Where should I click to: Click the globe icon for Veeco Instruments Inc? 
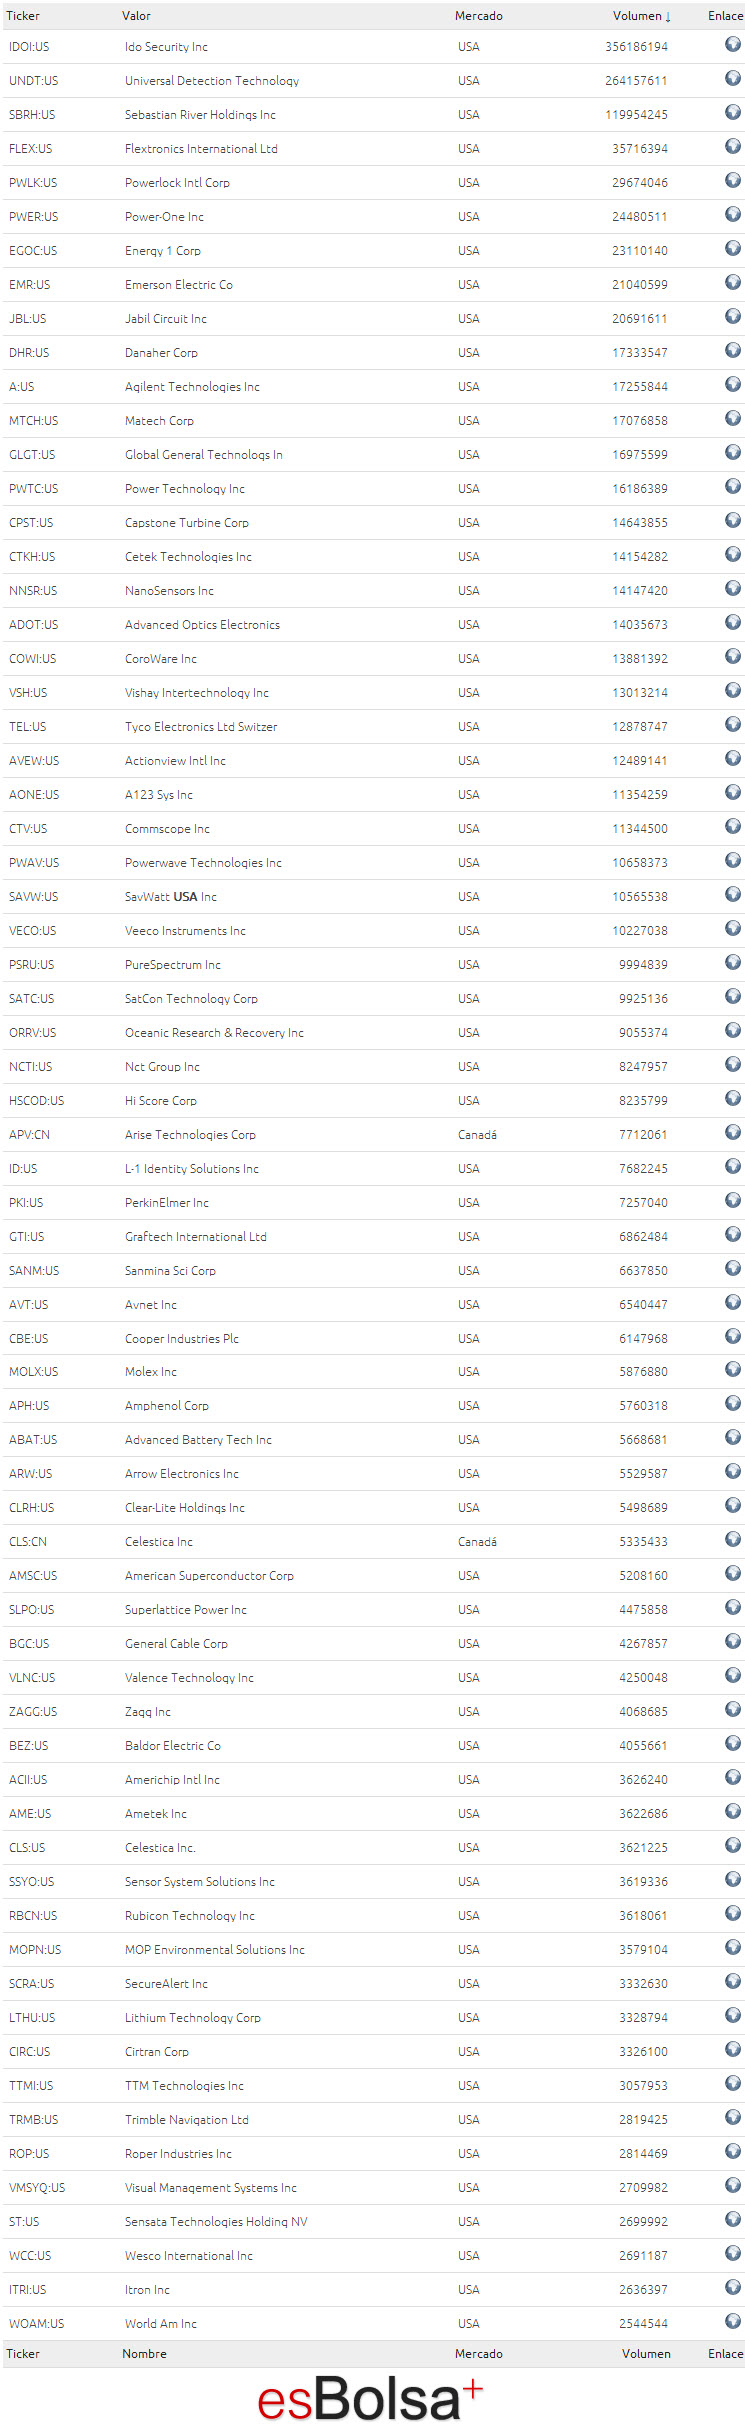732,928
